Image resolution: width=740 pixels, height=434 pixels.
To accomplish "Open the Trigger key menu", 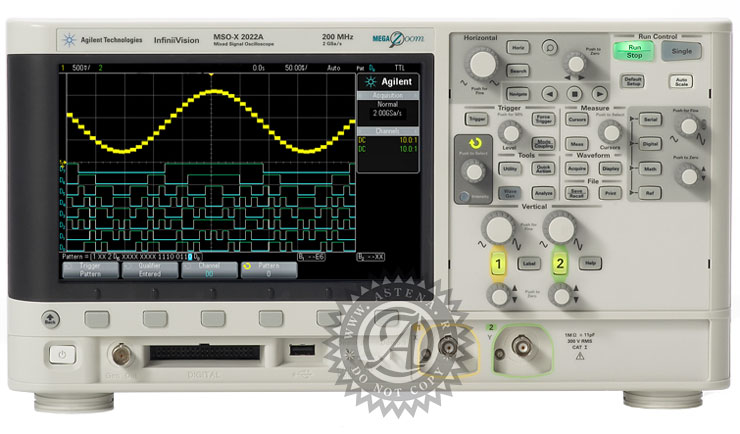I will pos(476,118).
